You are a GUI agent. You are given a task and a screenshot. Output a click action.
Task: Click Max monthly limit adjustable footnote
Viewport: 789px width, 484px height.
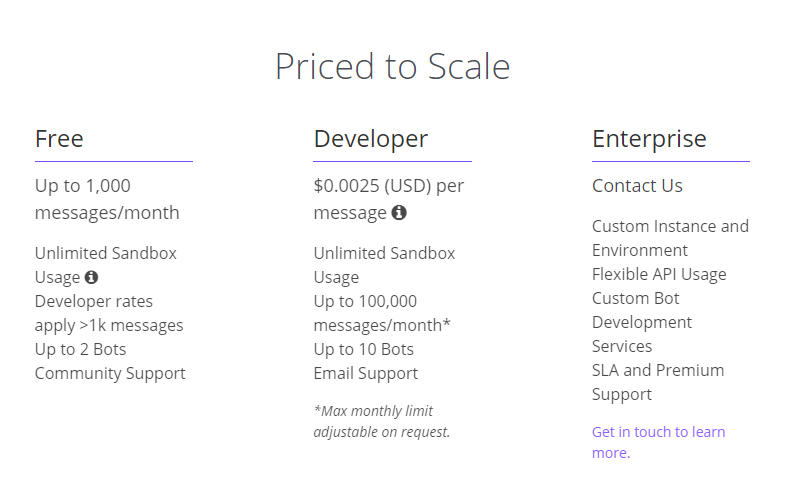(x=381, y=421)
